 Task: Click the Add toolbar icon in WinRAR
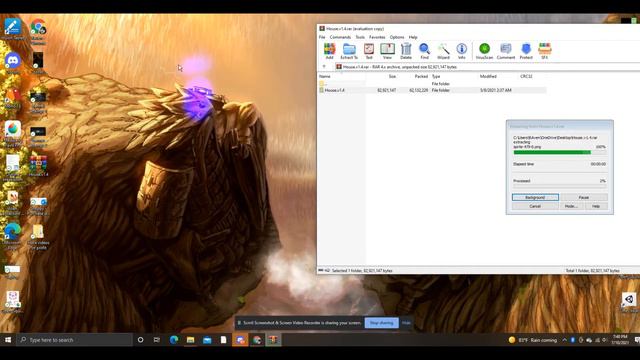(329, 51)
